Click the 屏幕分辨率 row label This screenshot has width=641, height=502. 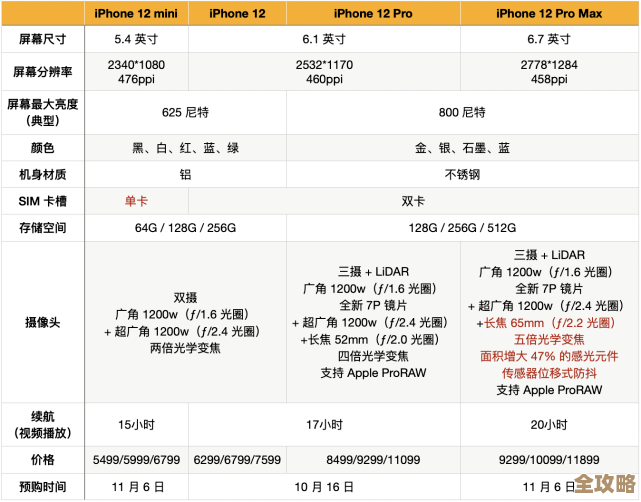43,71
